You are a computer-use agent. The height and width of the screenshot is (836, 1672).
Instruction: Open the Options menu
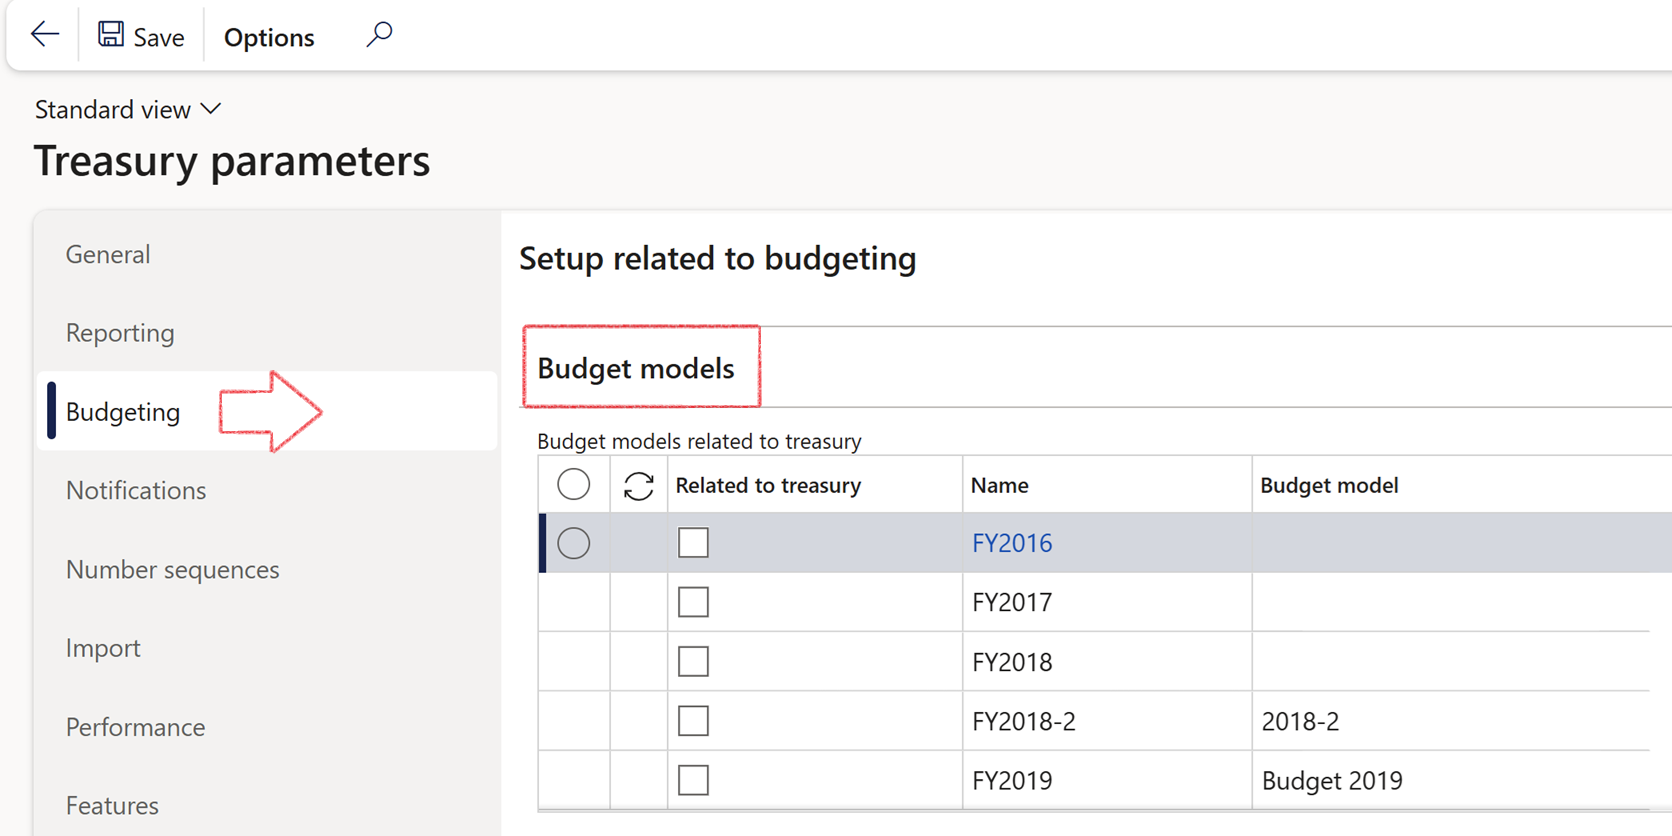pos(269,37)
